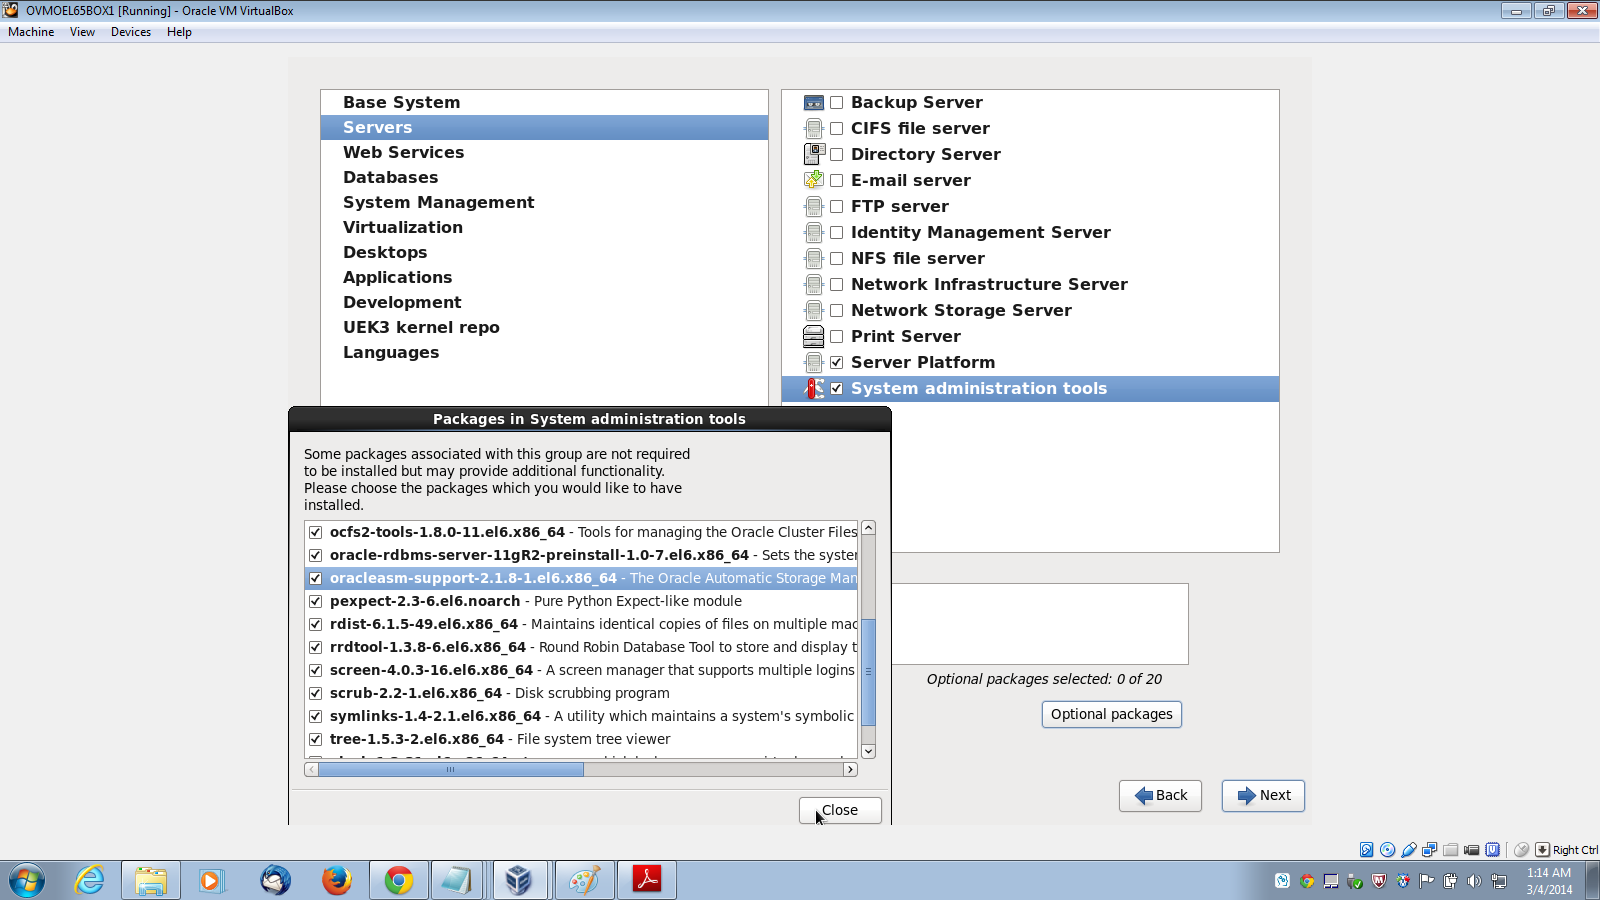Screen dimensions: 1600x900
Task: Select the Virtualization category
Action: [544, 227]
